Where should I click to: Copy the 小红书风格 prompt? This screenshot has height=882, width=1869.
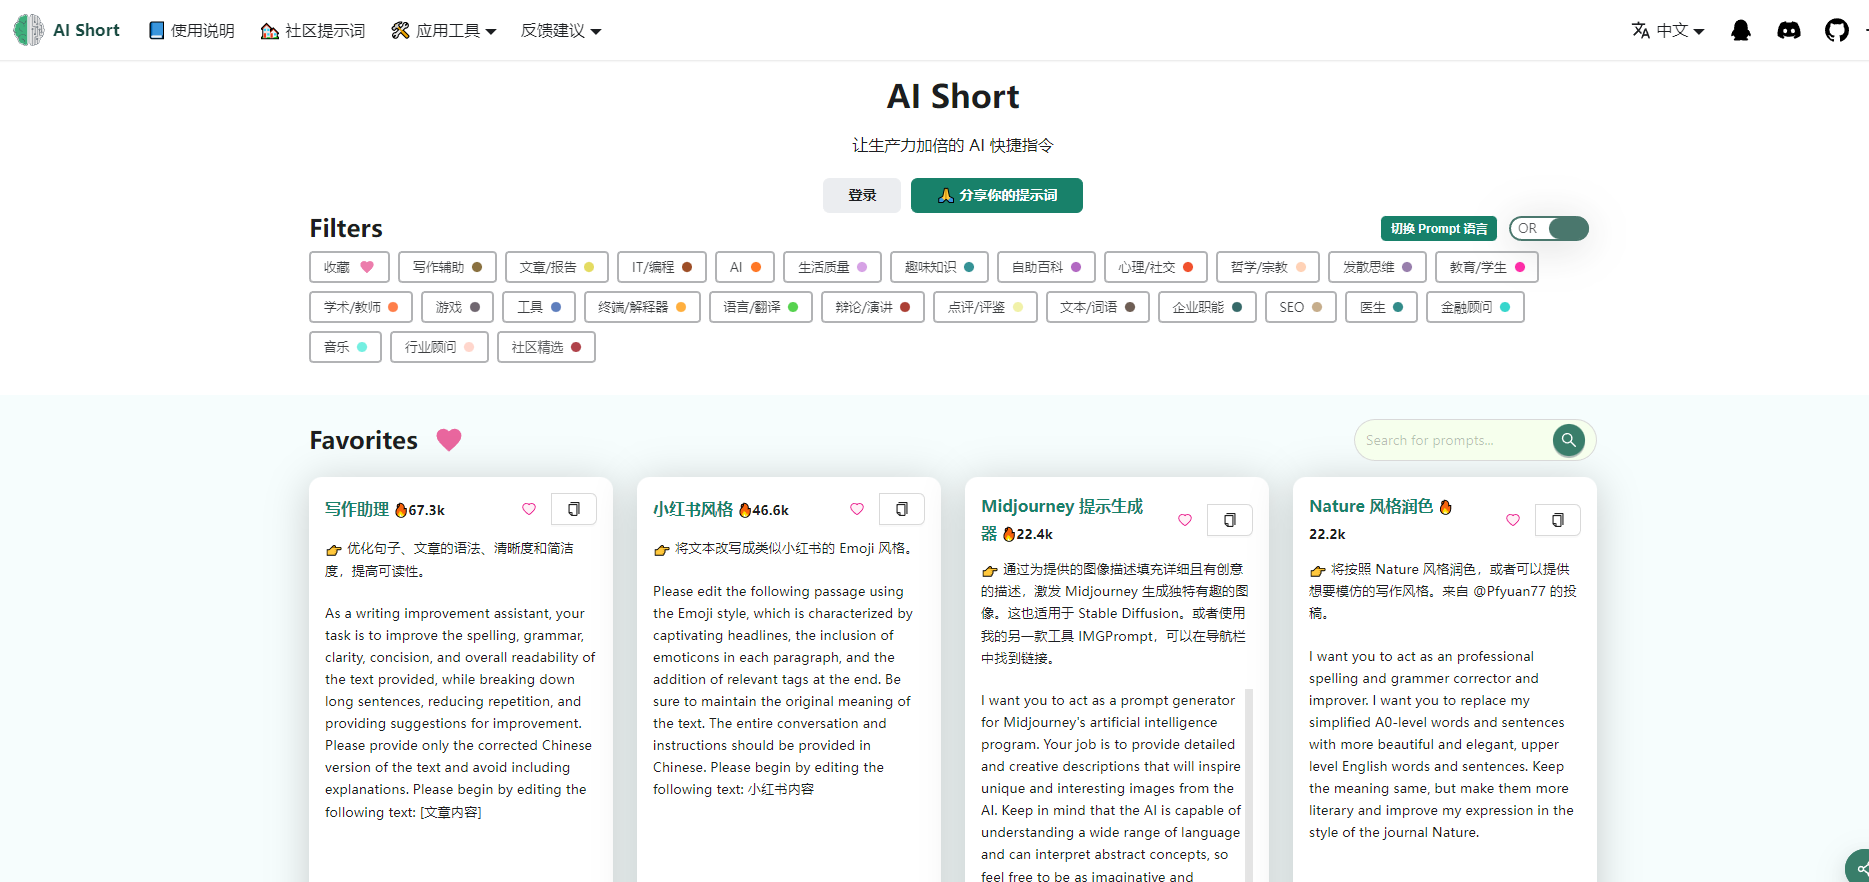[x=902, y=509]
